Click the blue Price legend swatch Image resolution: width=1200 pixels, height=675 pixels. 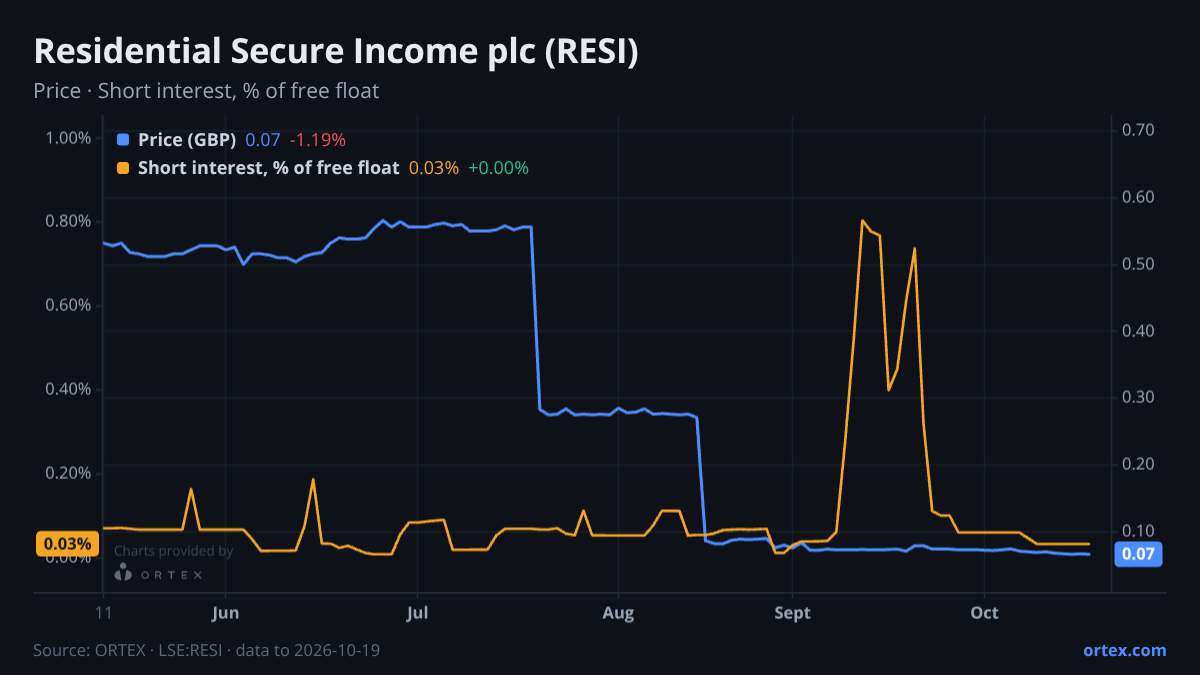(x=123, y=140)
